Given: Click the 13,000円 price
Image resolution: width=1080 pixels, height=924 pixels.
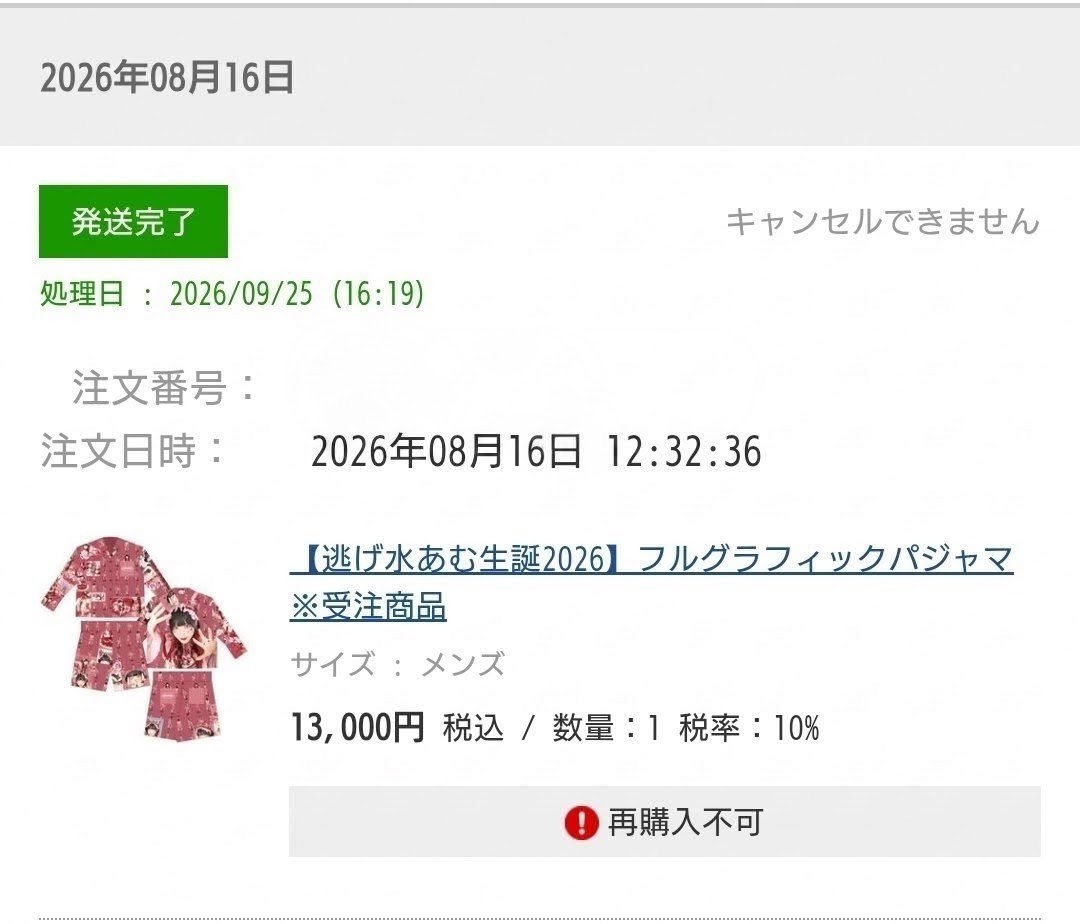Looking at the screenshot, I should (357, 727).
